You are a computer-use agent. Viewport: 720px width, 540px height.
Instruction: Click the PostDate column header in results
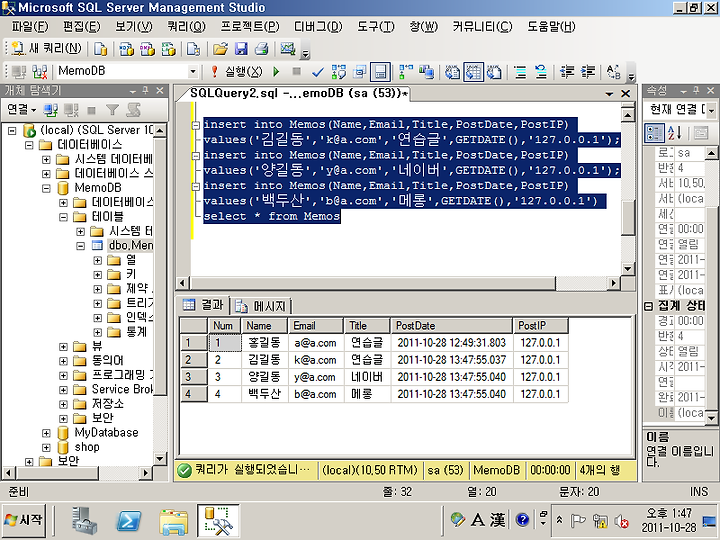click(x=452, y=326)
